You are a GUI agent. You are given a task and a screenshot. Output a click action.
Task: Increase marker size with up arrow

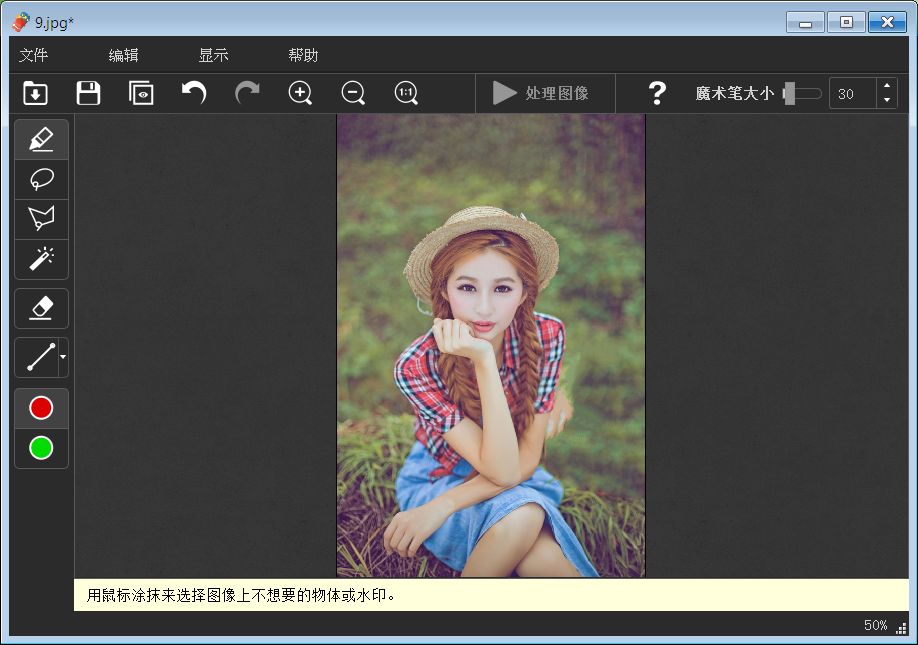tap(886, 87)
